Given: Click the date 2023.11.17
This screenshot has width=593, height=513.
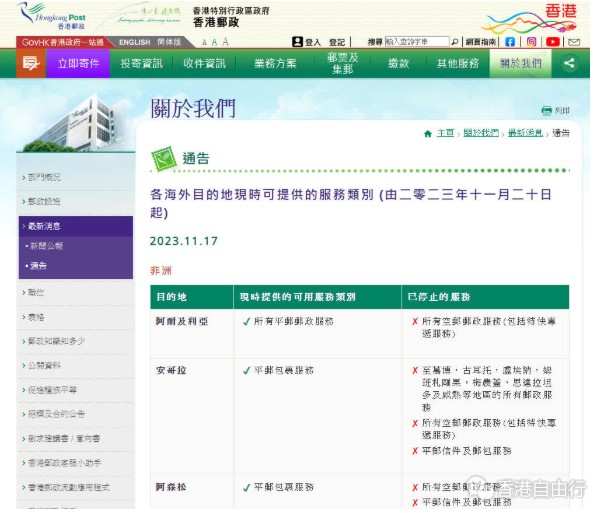Looking at the screenshot, I should tap(184, 241).
